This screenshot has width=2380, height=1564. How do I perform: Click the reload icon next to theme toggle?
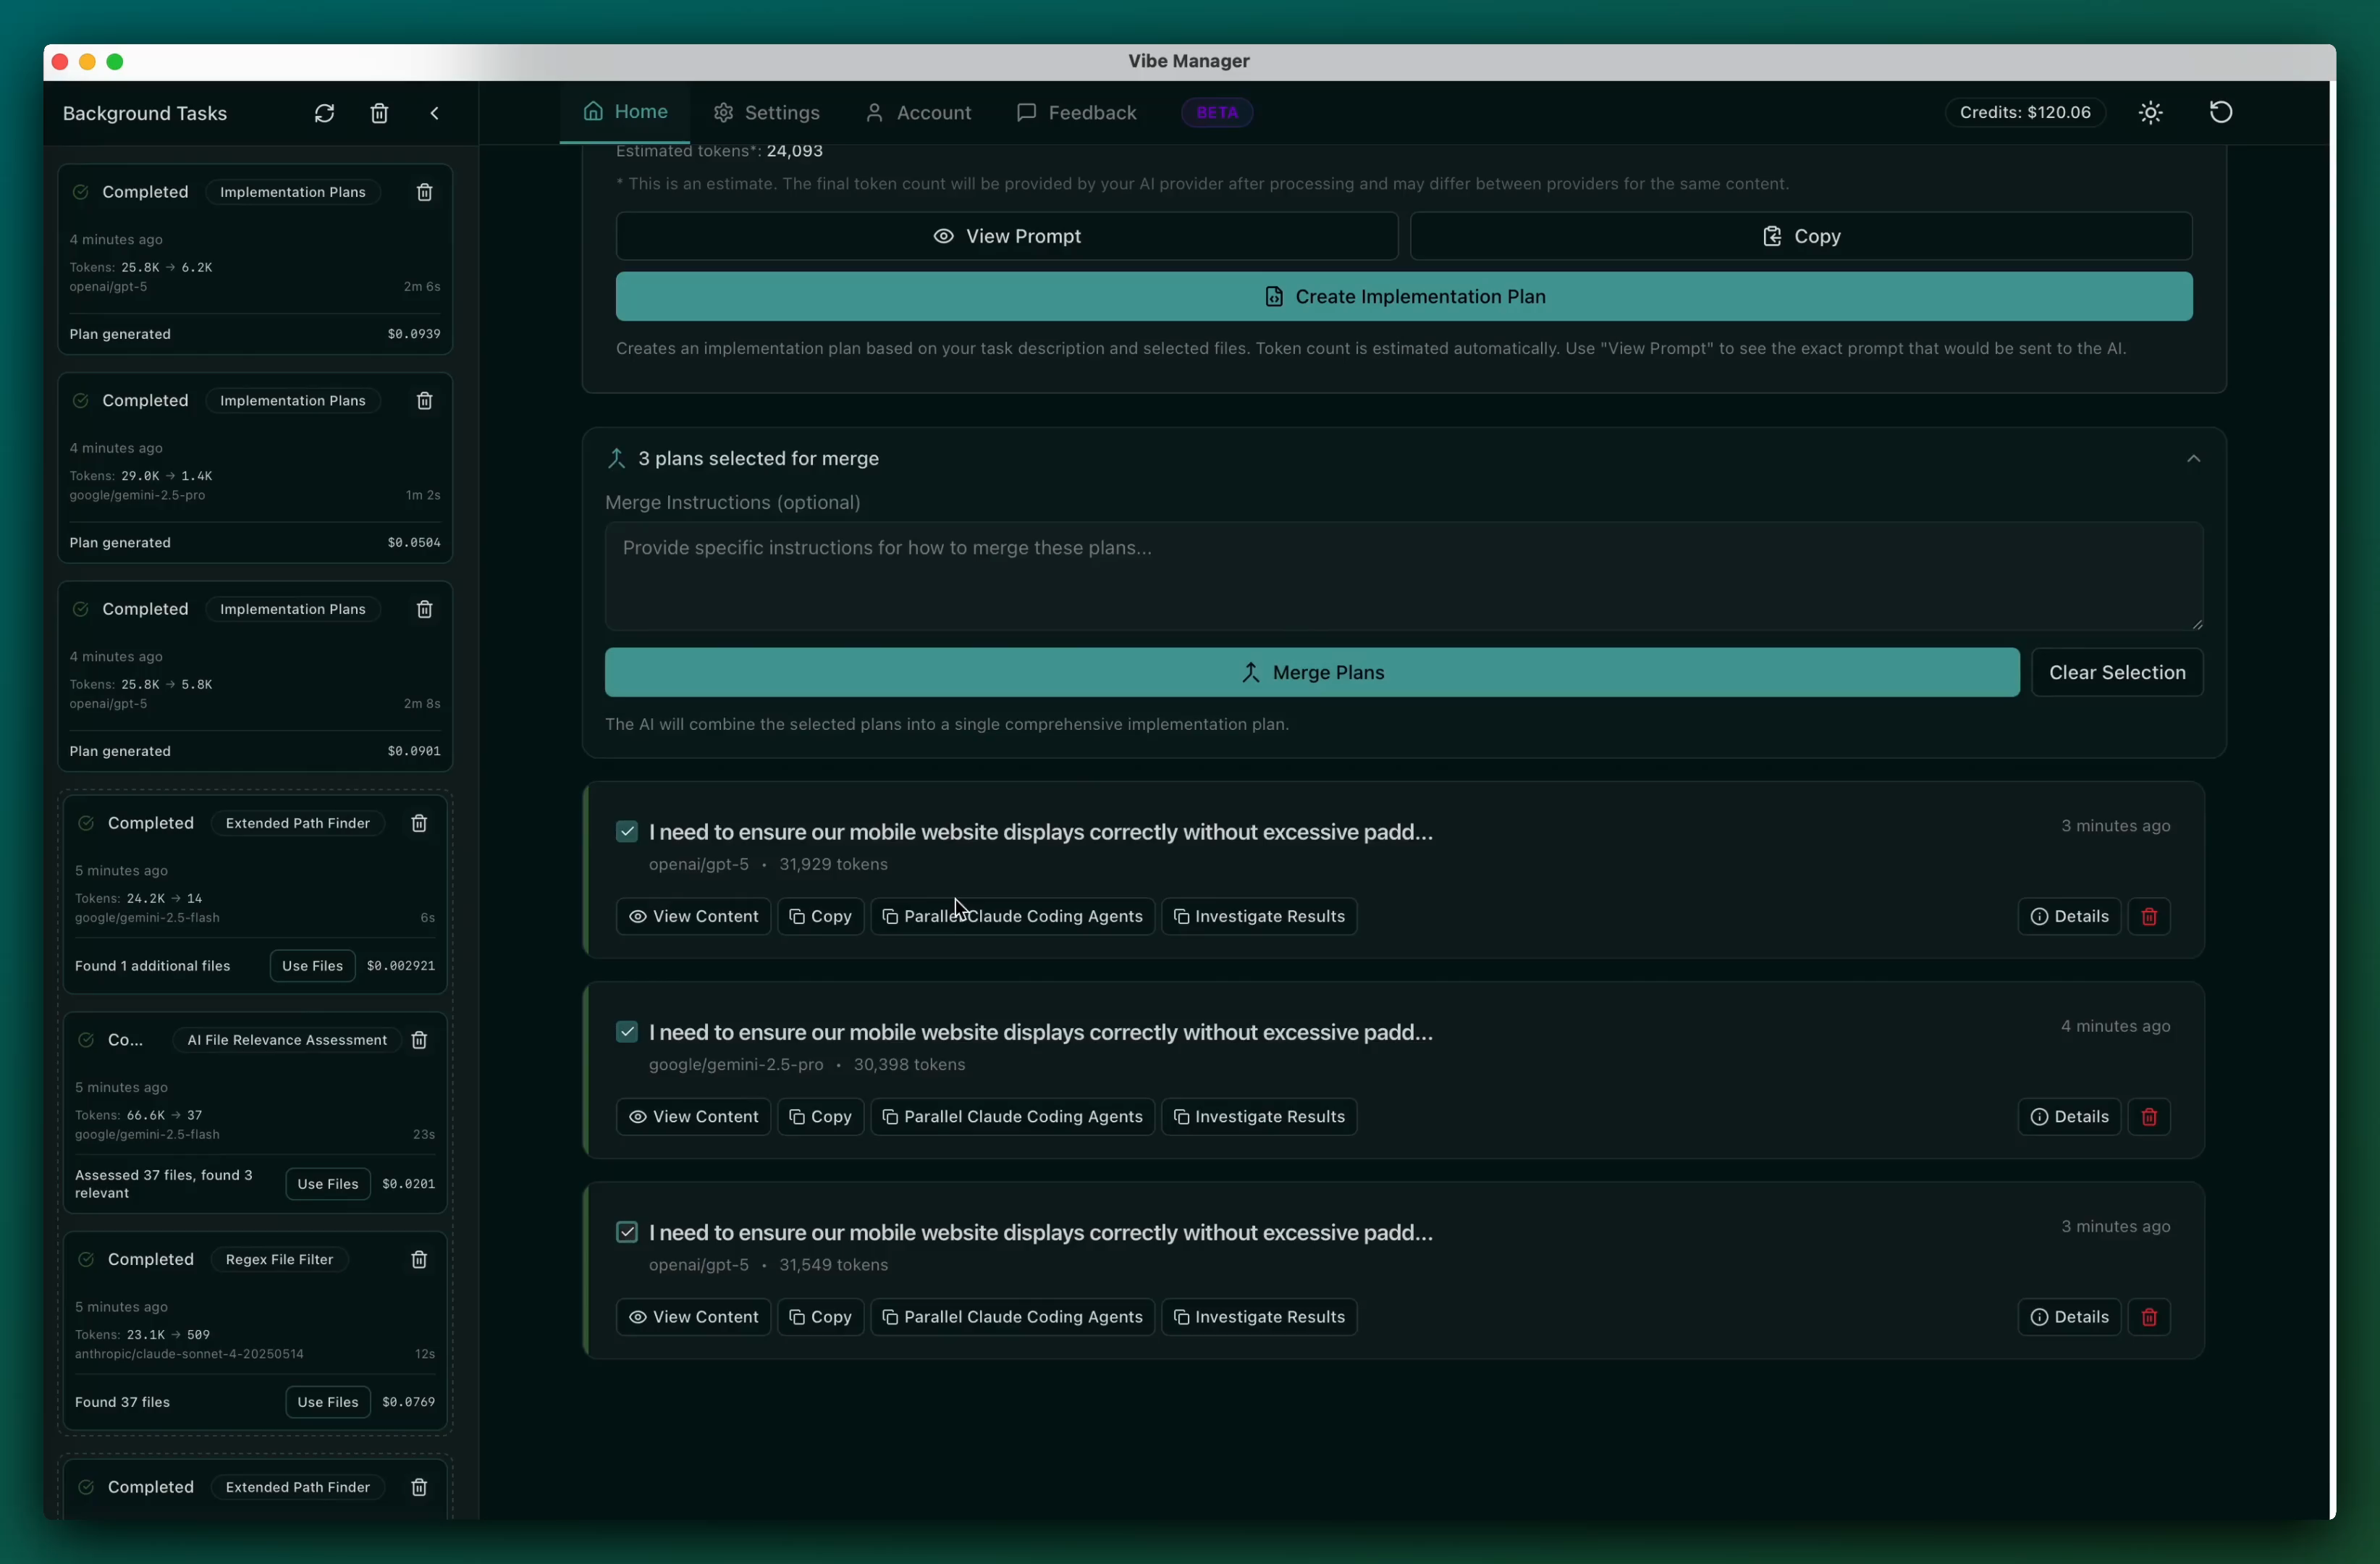coord(2221,112)
